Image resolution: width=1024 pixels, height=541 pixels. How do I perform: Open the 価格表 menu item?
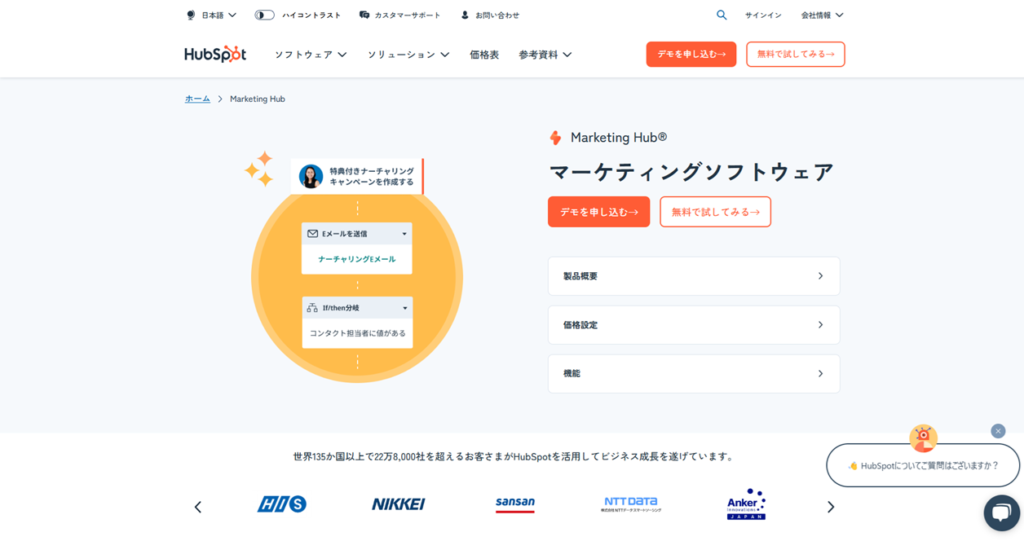(x=484, y=54)
